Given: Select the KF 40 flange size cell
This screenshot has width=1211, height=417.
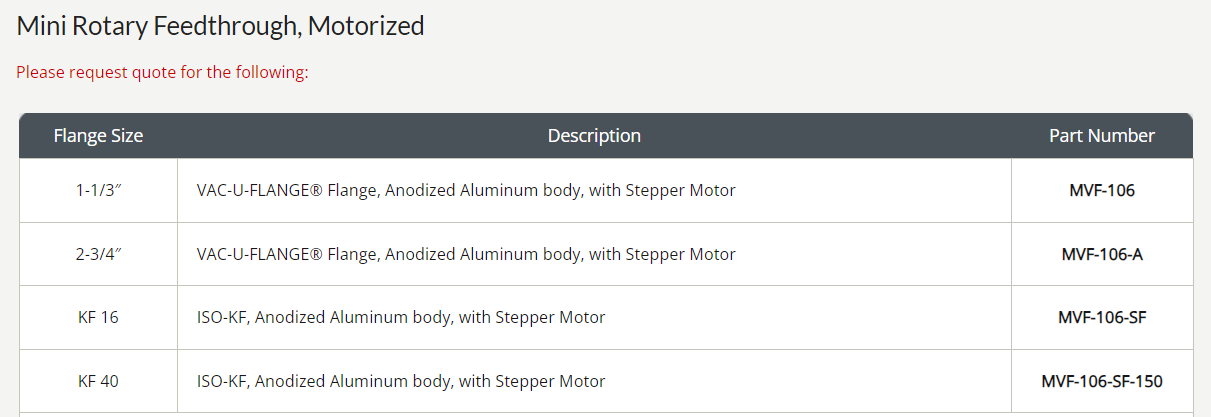Looking at the screenshot, I should (98, 382).
